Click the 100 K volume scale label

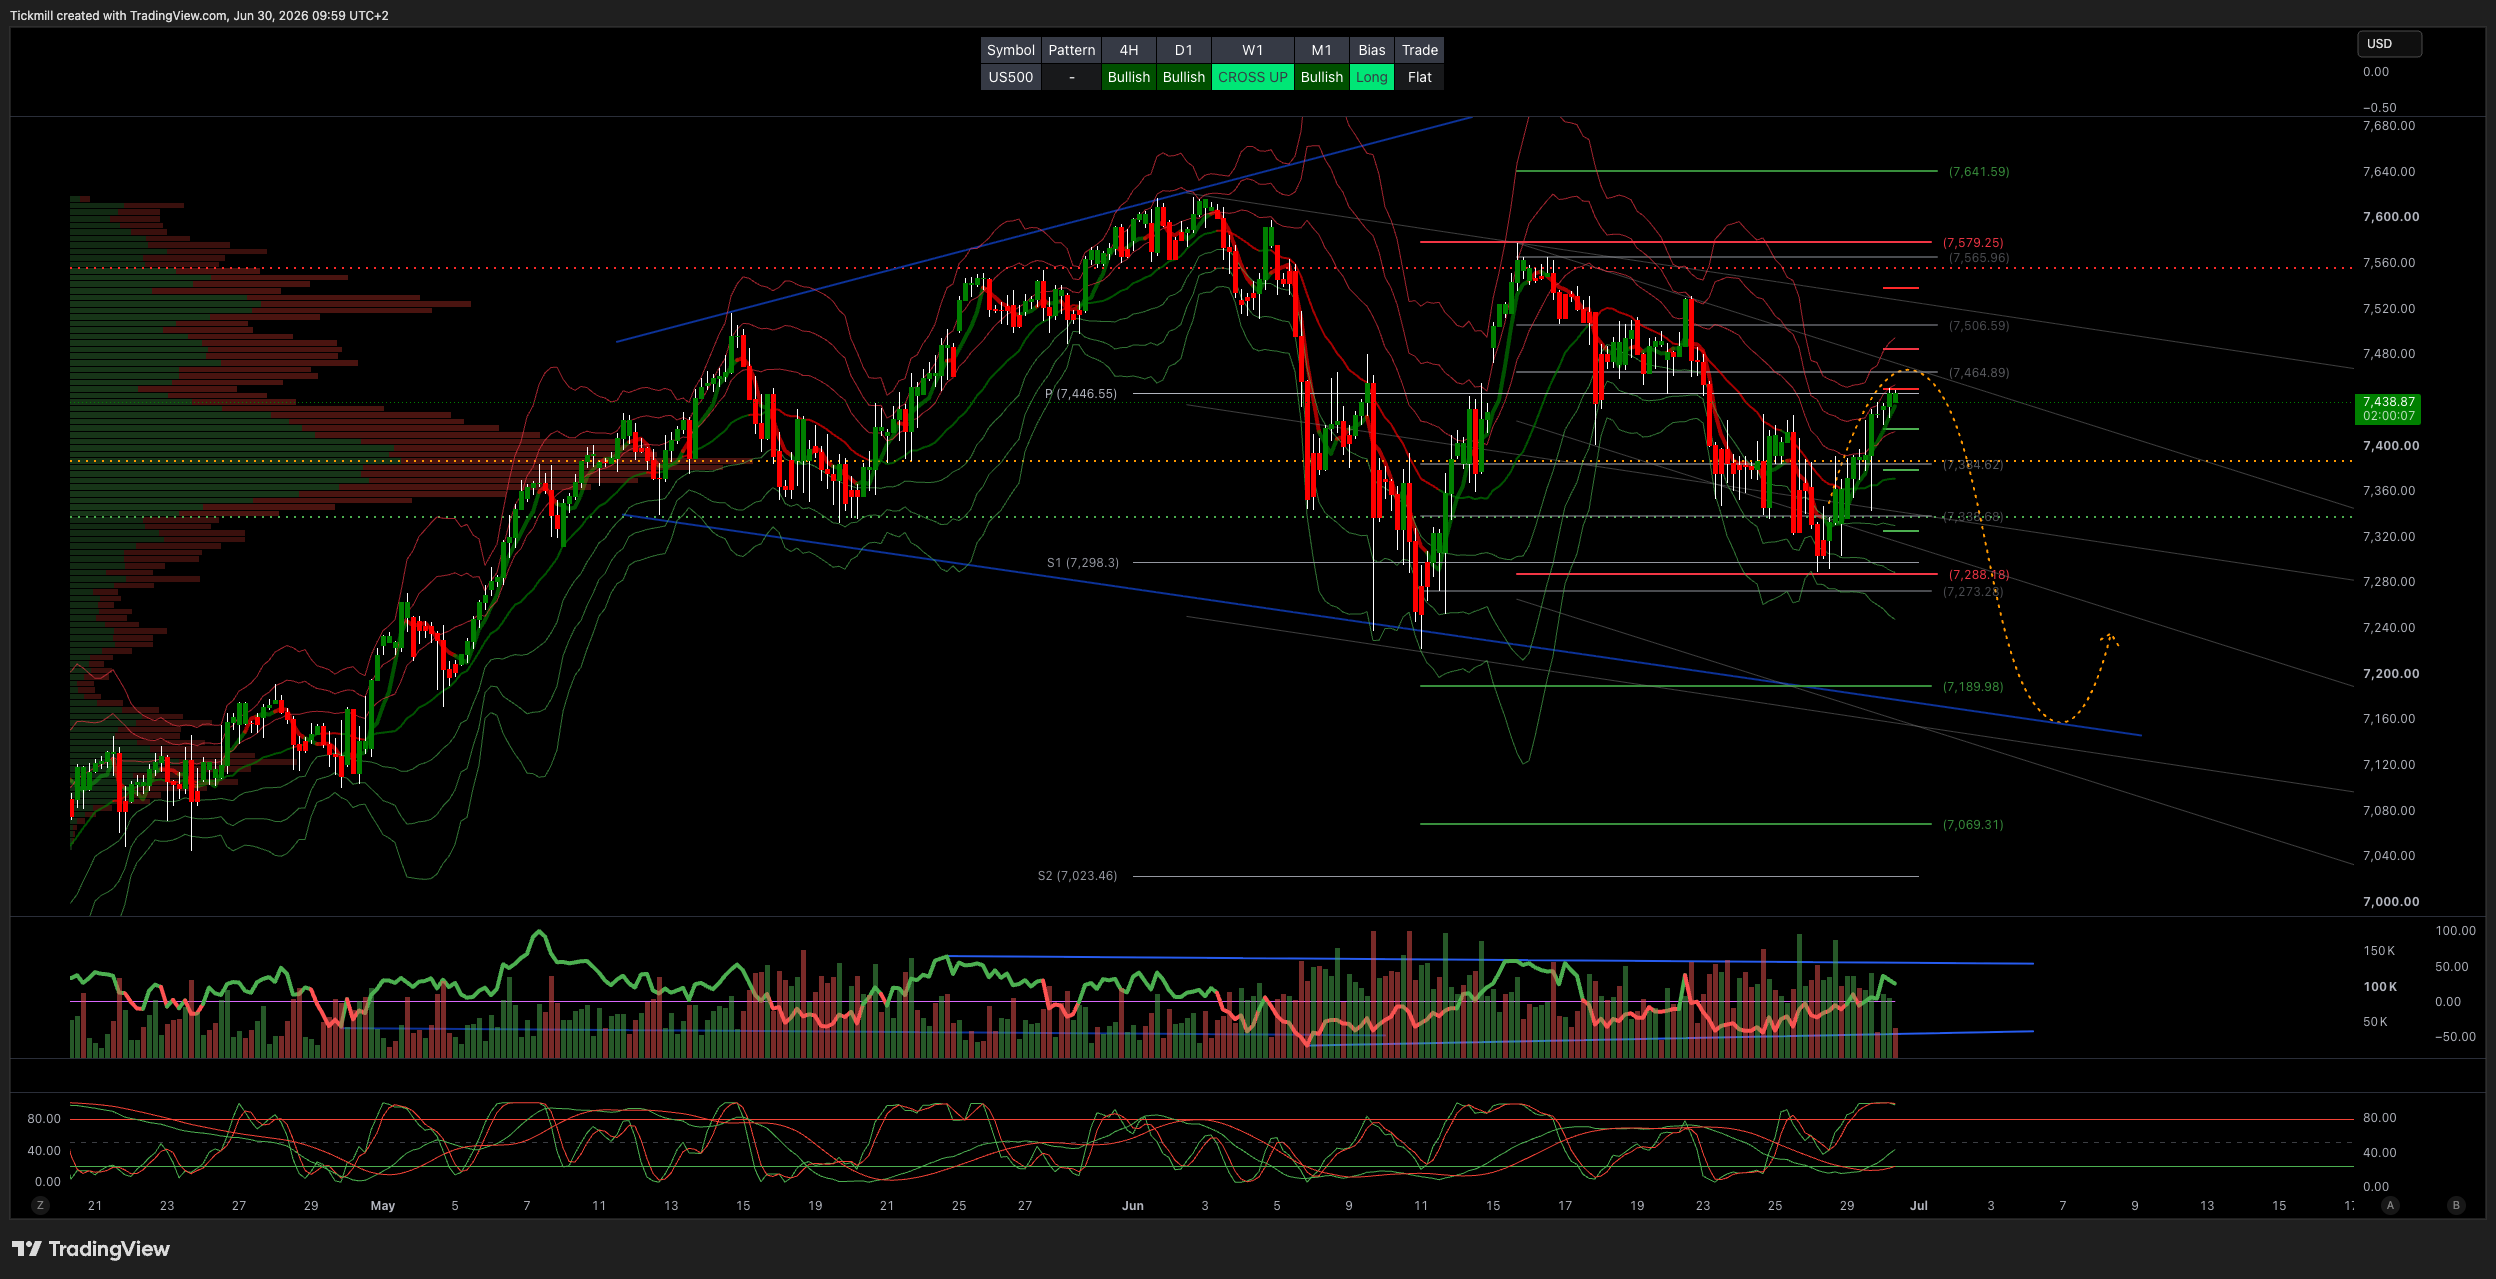(2380, 987)
